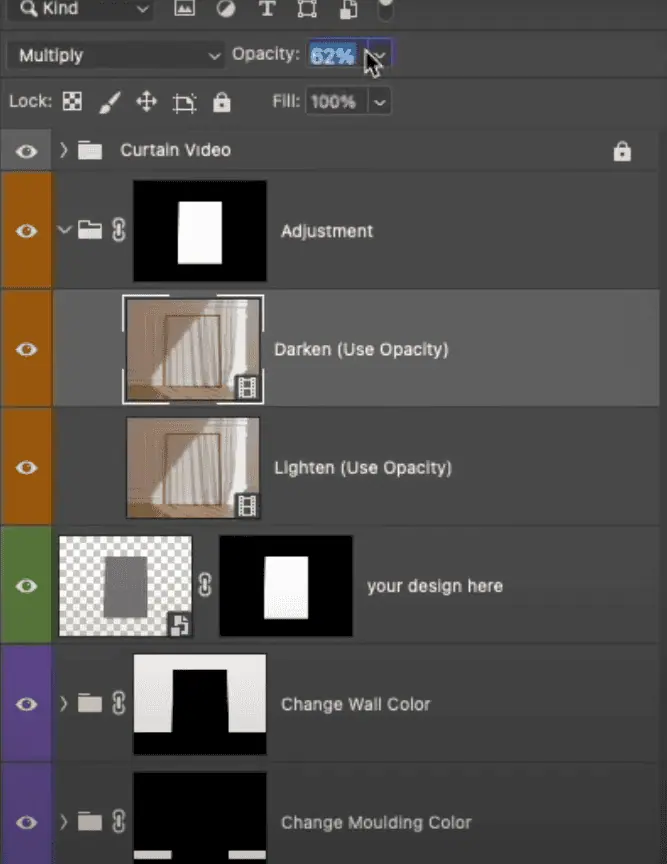The width and height of the screenshot is (667, 864).
Task: Open the Multiply blend mode dropdown
Action: pos(119,55)
